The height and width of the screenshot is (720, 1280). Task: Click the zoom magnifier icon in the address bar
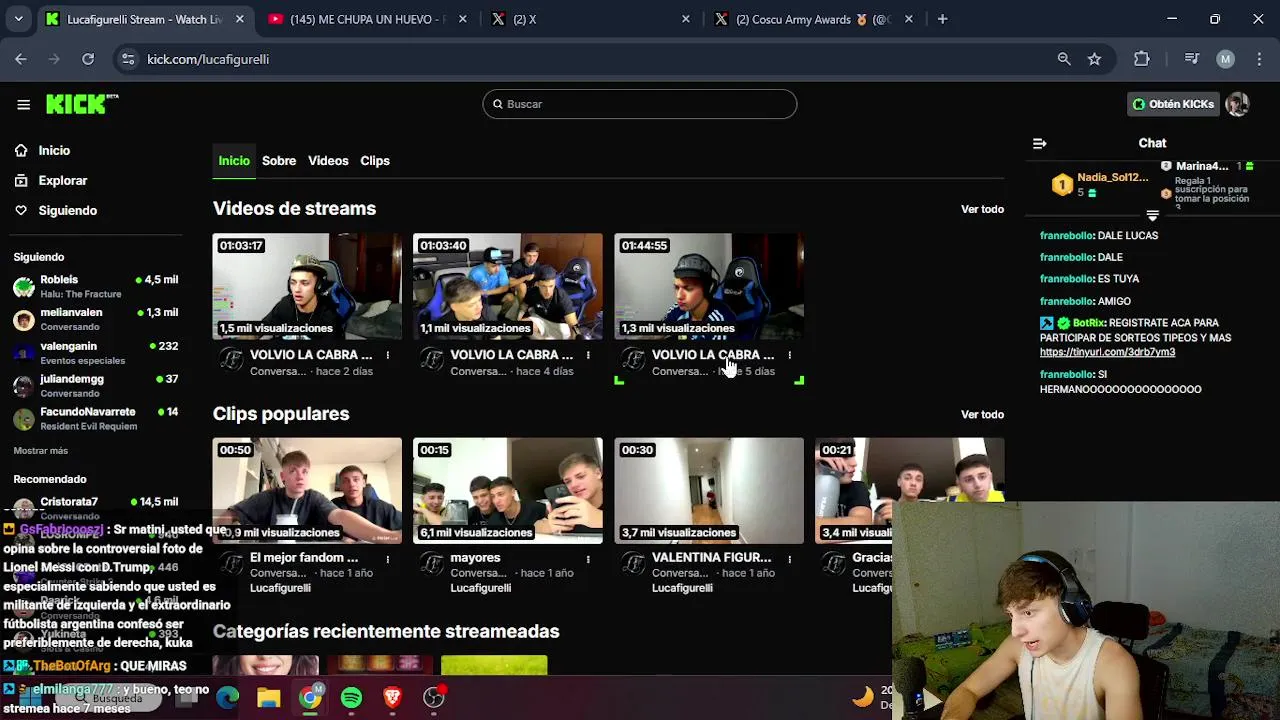click(x=1064, y=59)
